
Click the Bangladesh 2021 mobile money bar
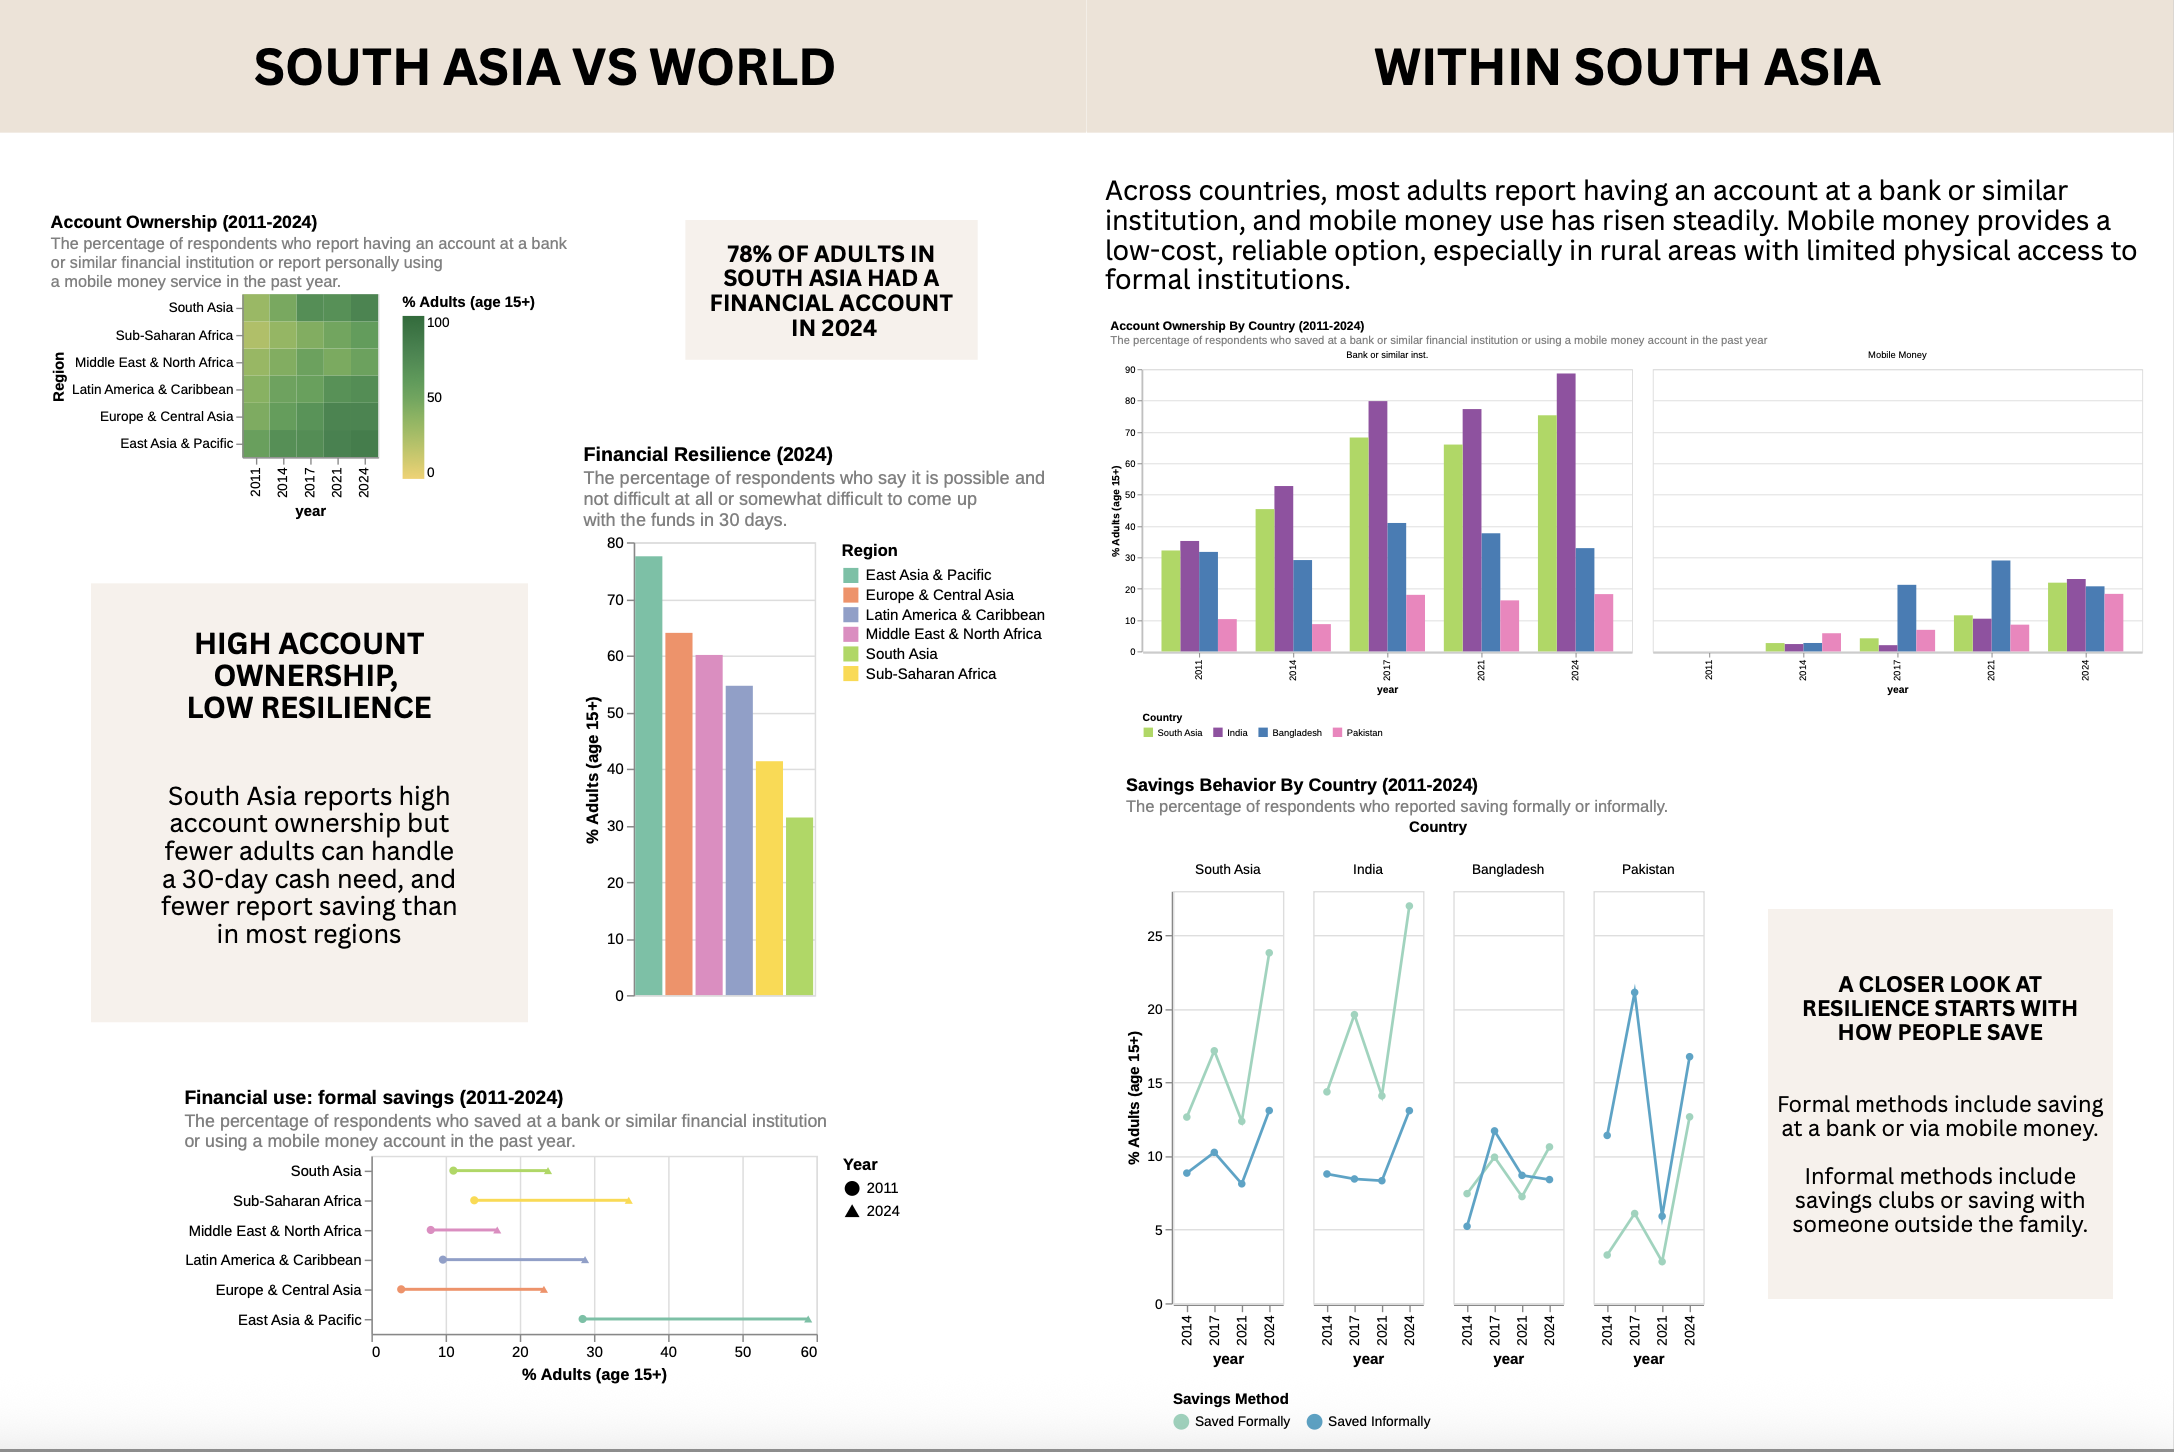point(2000,606)
